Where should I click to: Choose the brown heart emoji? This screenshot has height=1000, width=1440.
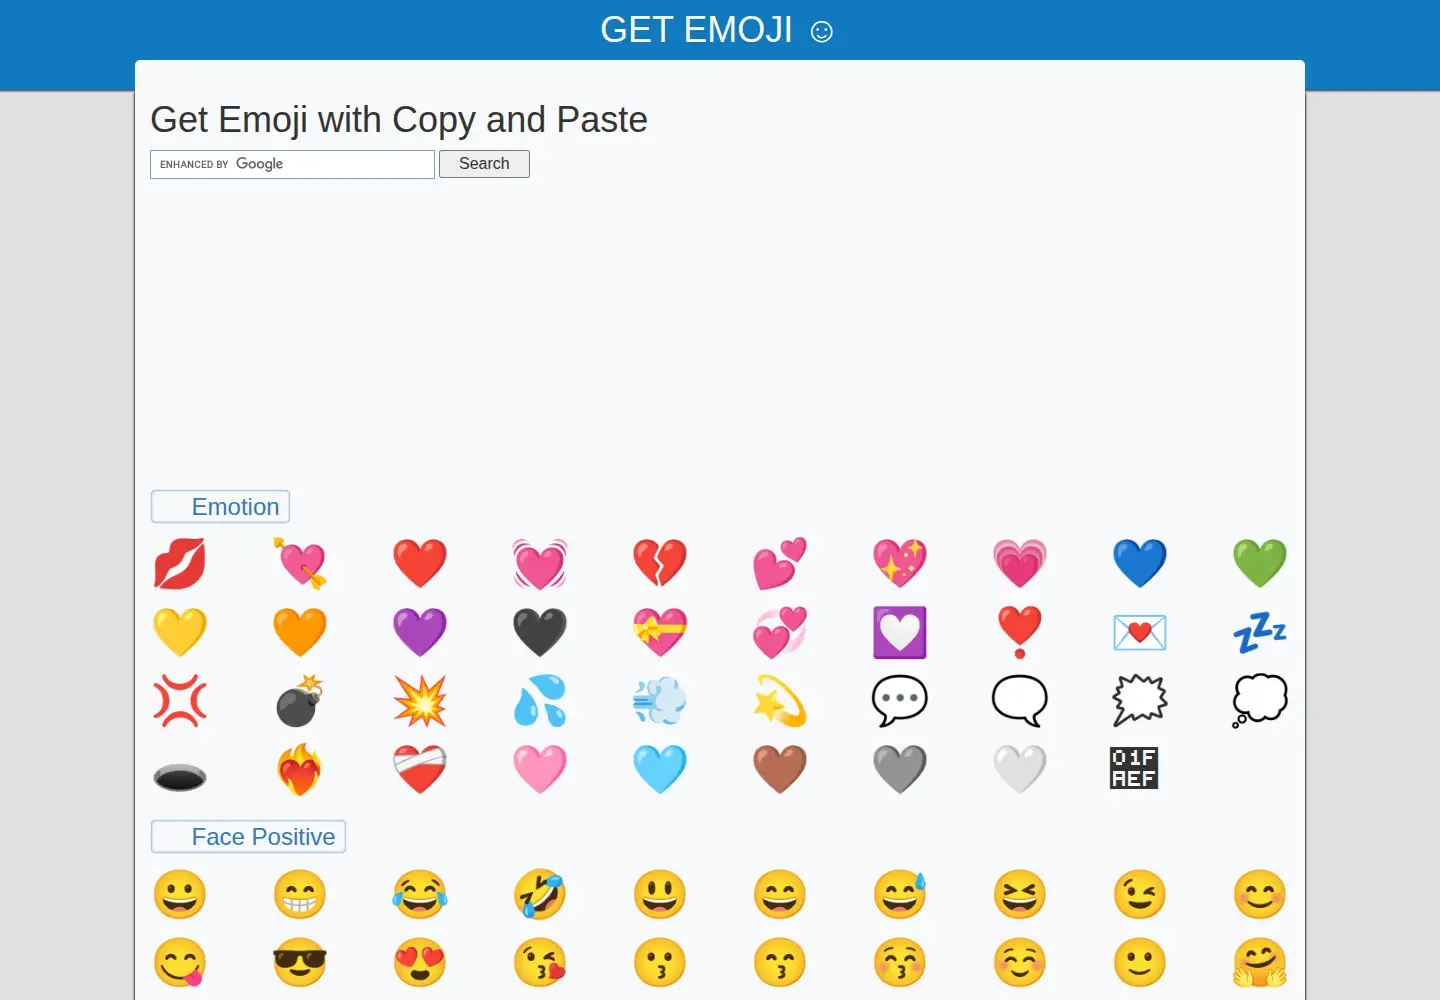pos(780,770)
